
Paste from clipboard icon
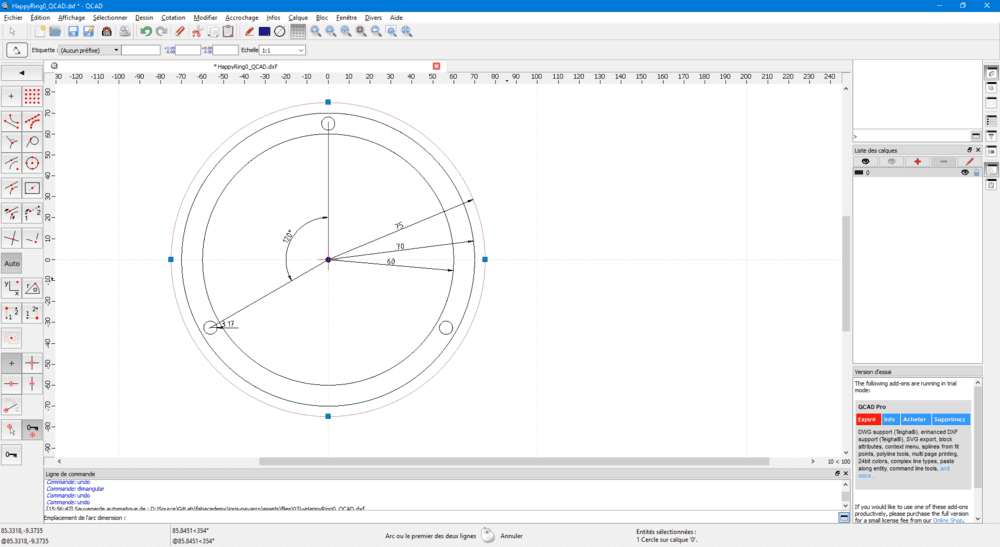(x=228, y=31)
